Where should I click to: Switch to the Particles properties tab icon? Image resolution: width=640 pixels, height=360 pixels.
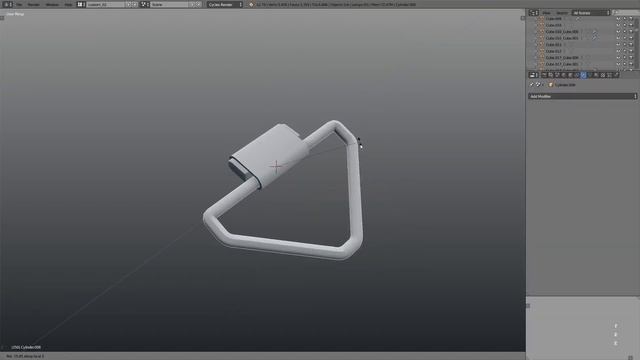pyautogui.click(x=609, y=75)
